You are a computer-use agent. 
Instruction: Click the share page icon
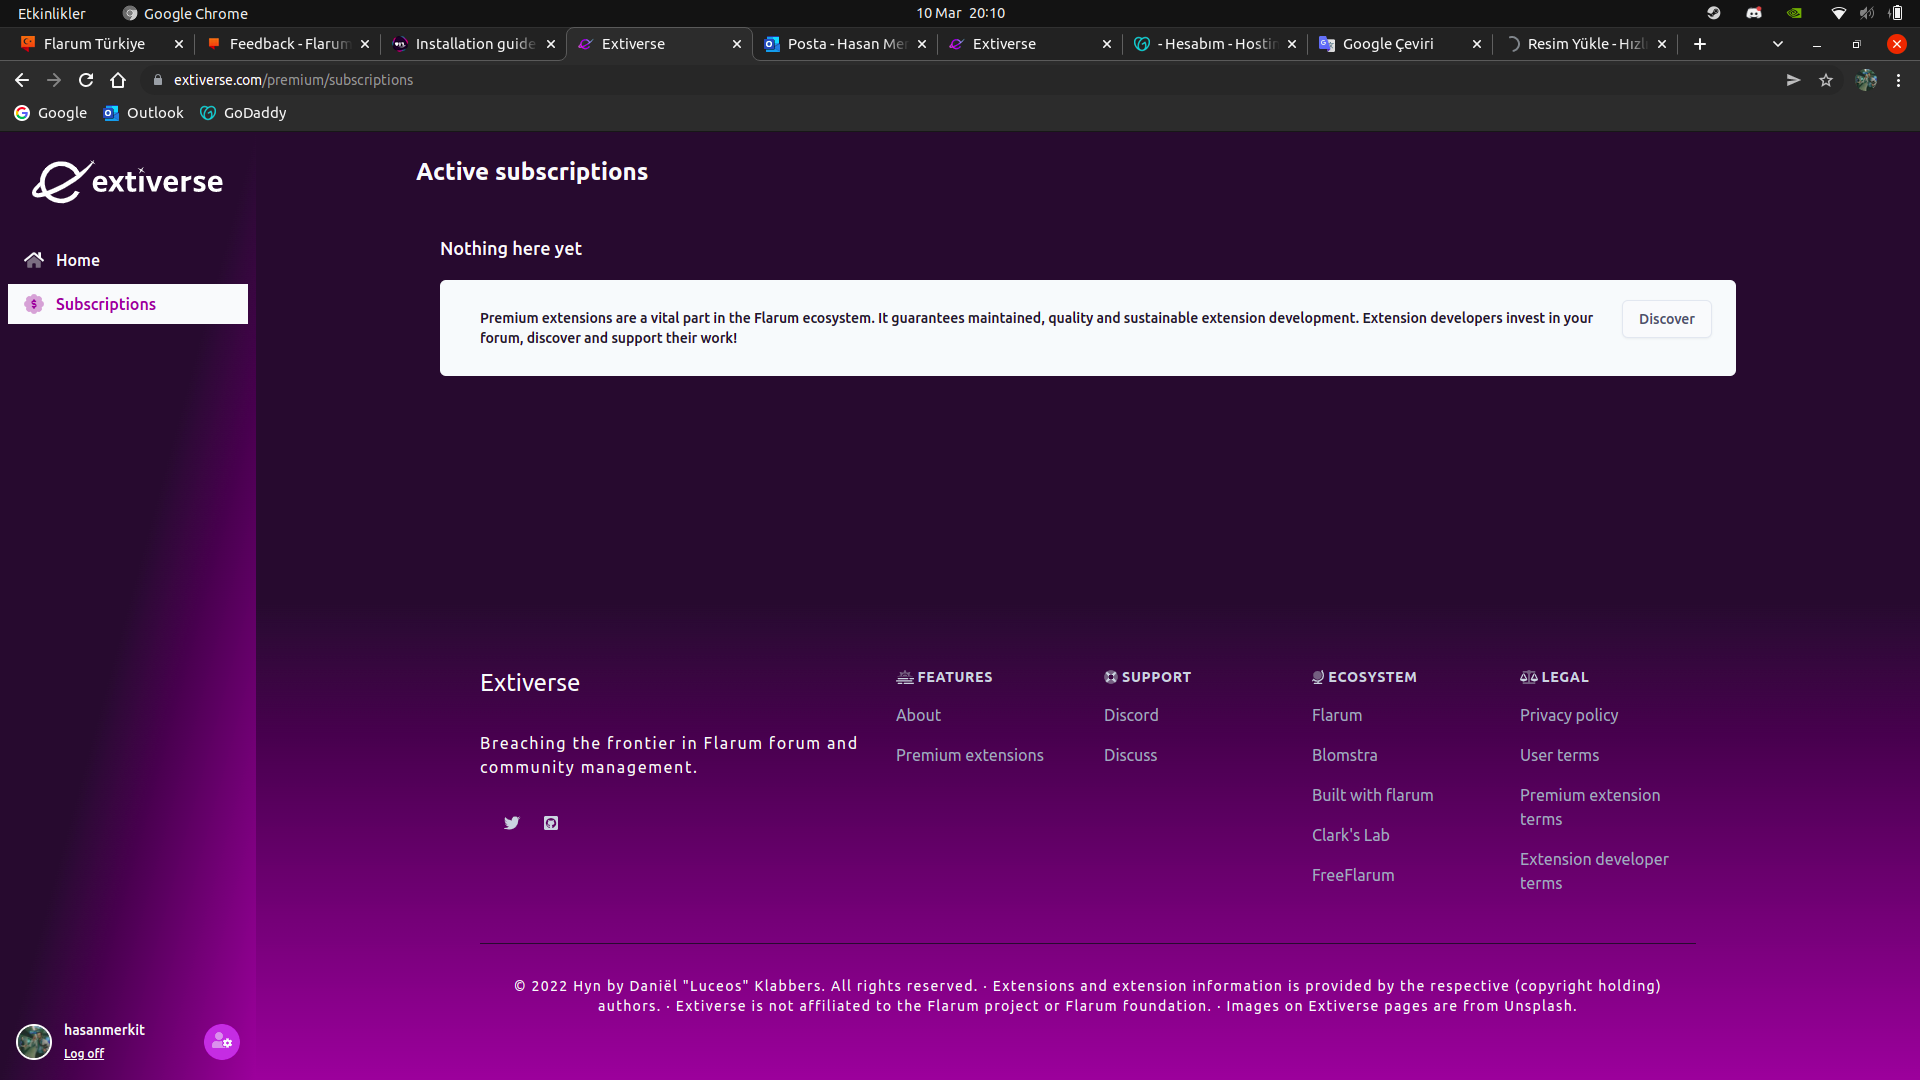point(1793,80)
